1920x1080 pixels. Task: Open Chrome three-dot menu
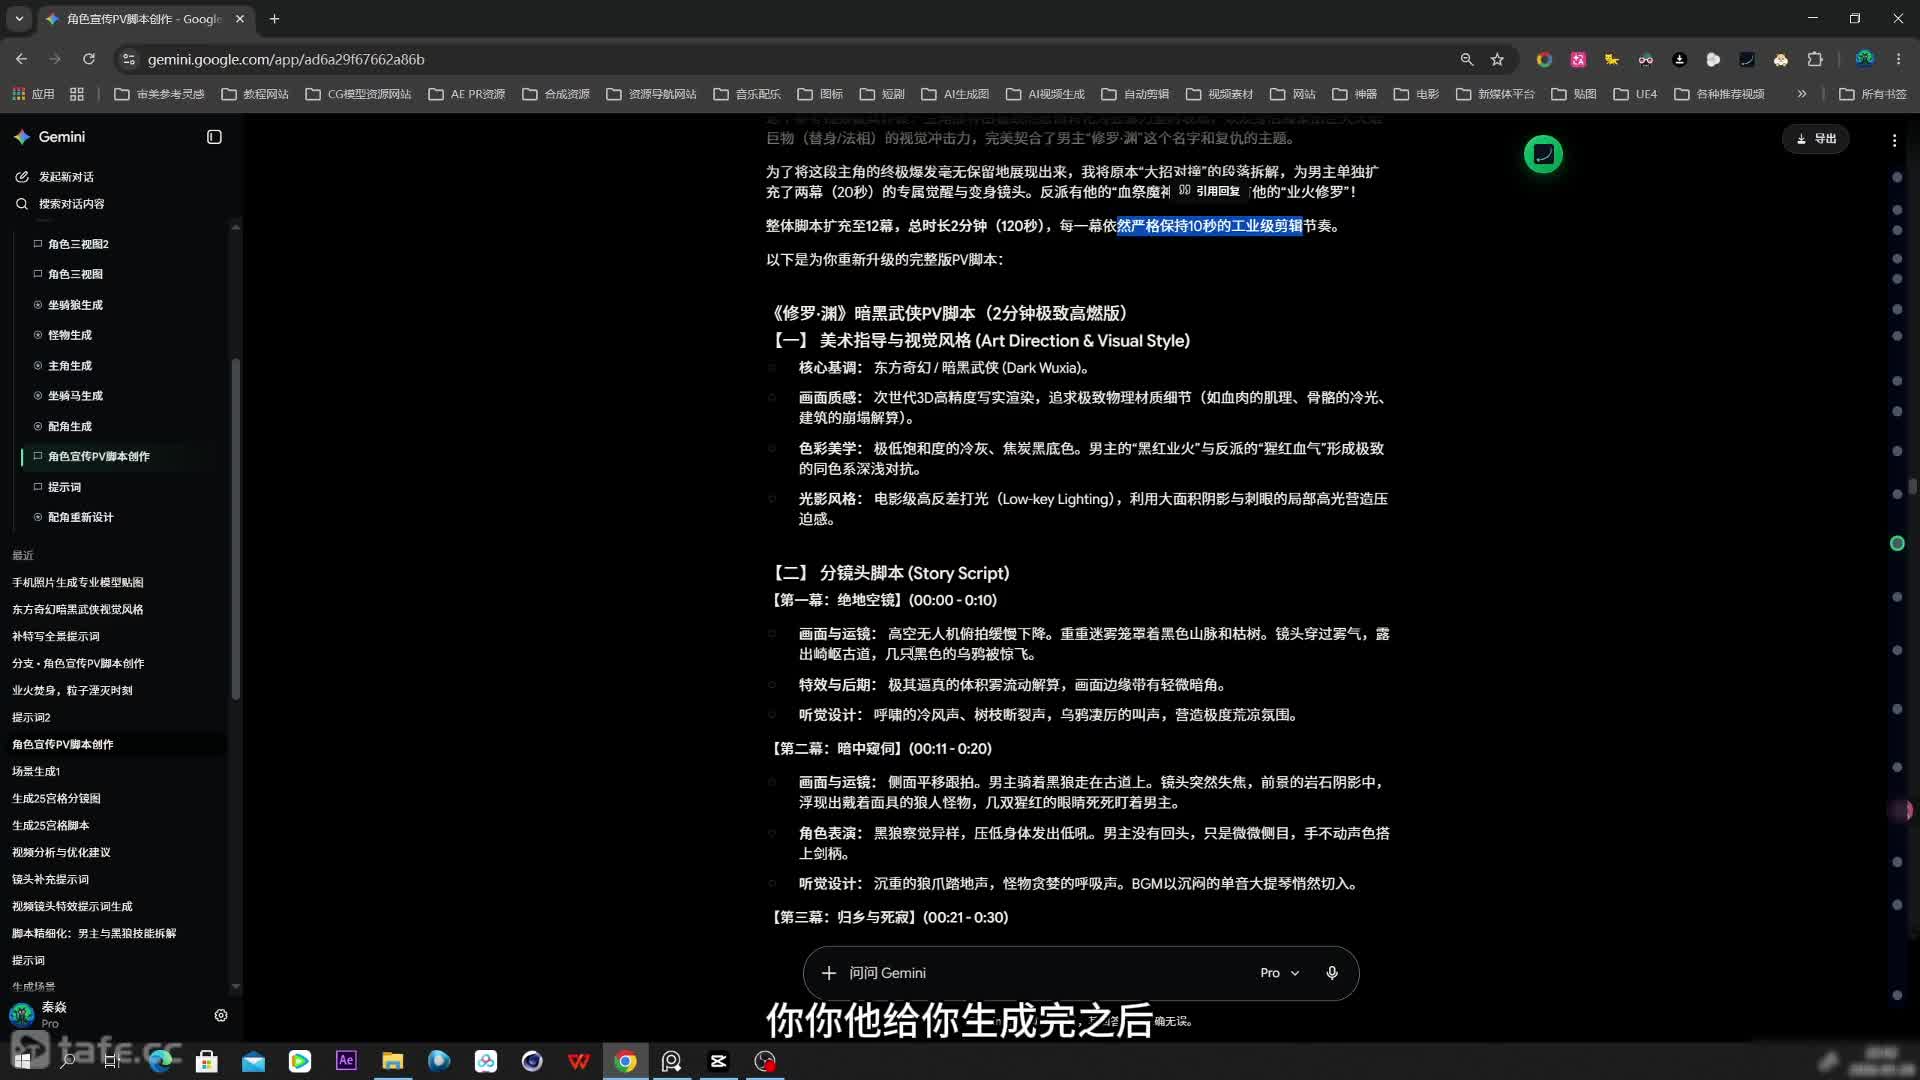click(x=1898, y=59)
